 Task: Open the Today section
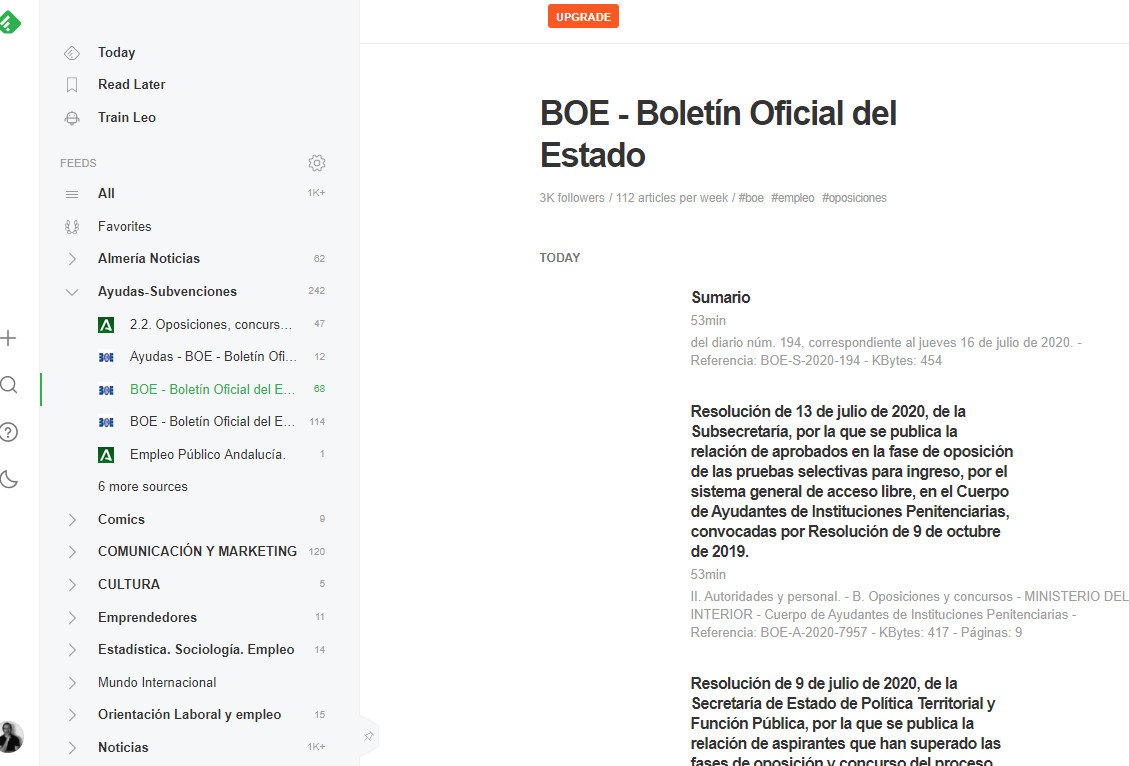[x=116, y=53]
